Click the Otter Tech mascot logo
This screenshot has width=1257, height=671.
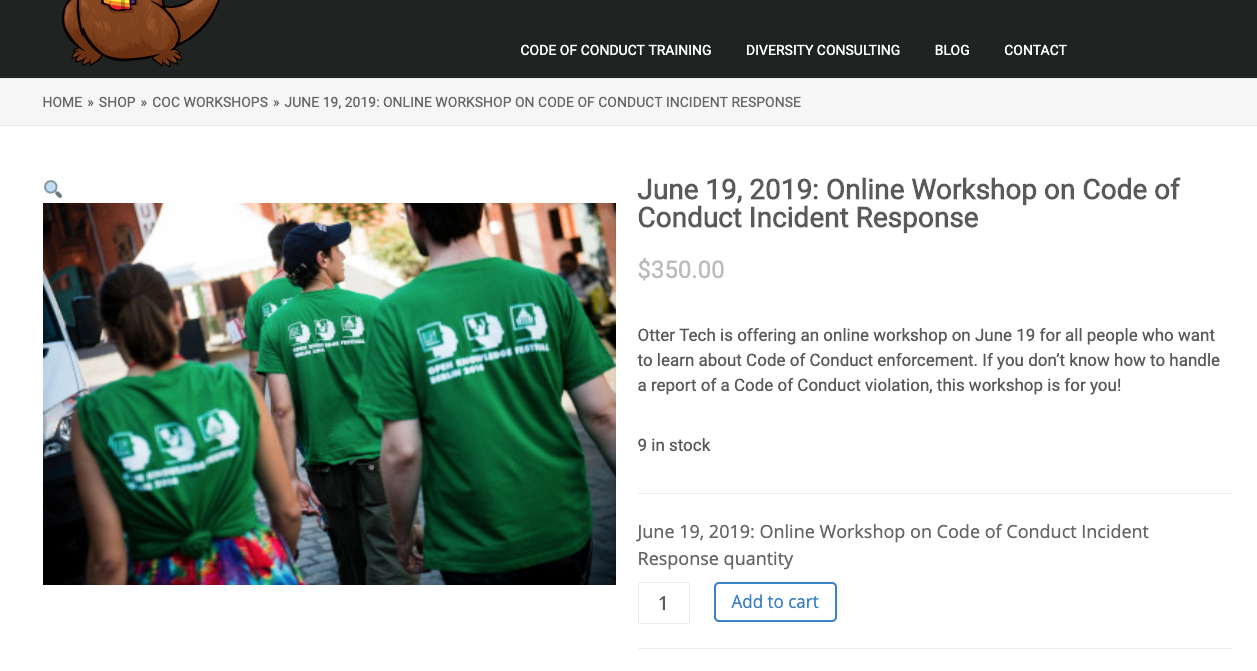(x=140, y=32)
